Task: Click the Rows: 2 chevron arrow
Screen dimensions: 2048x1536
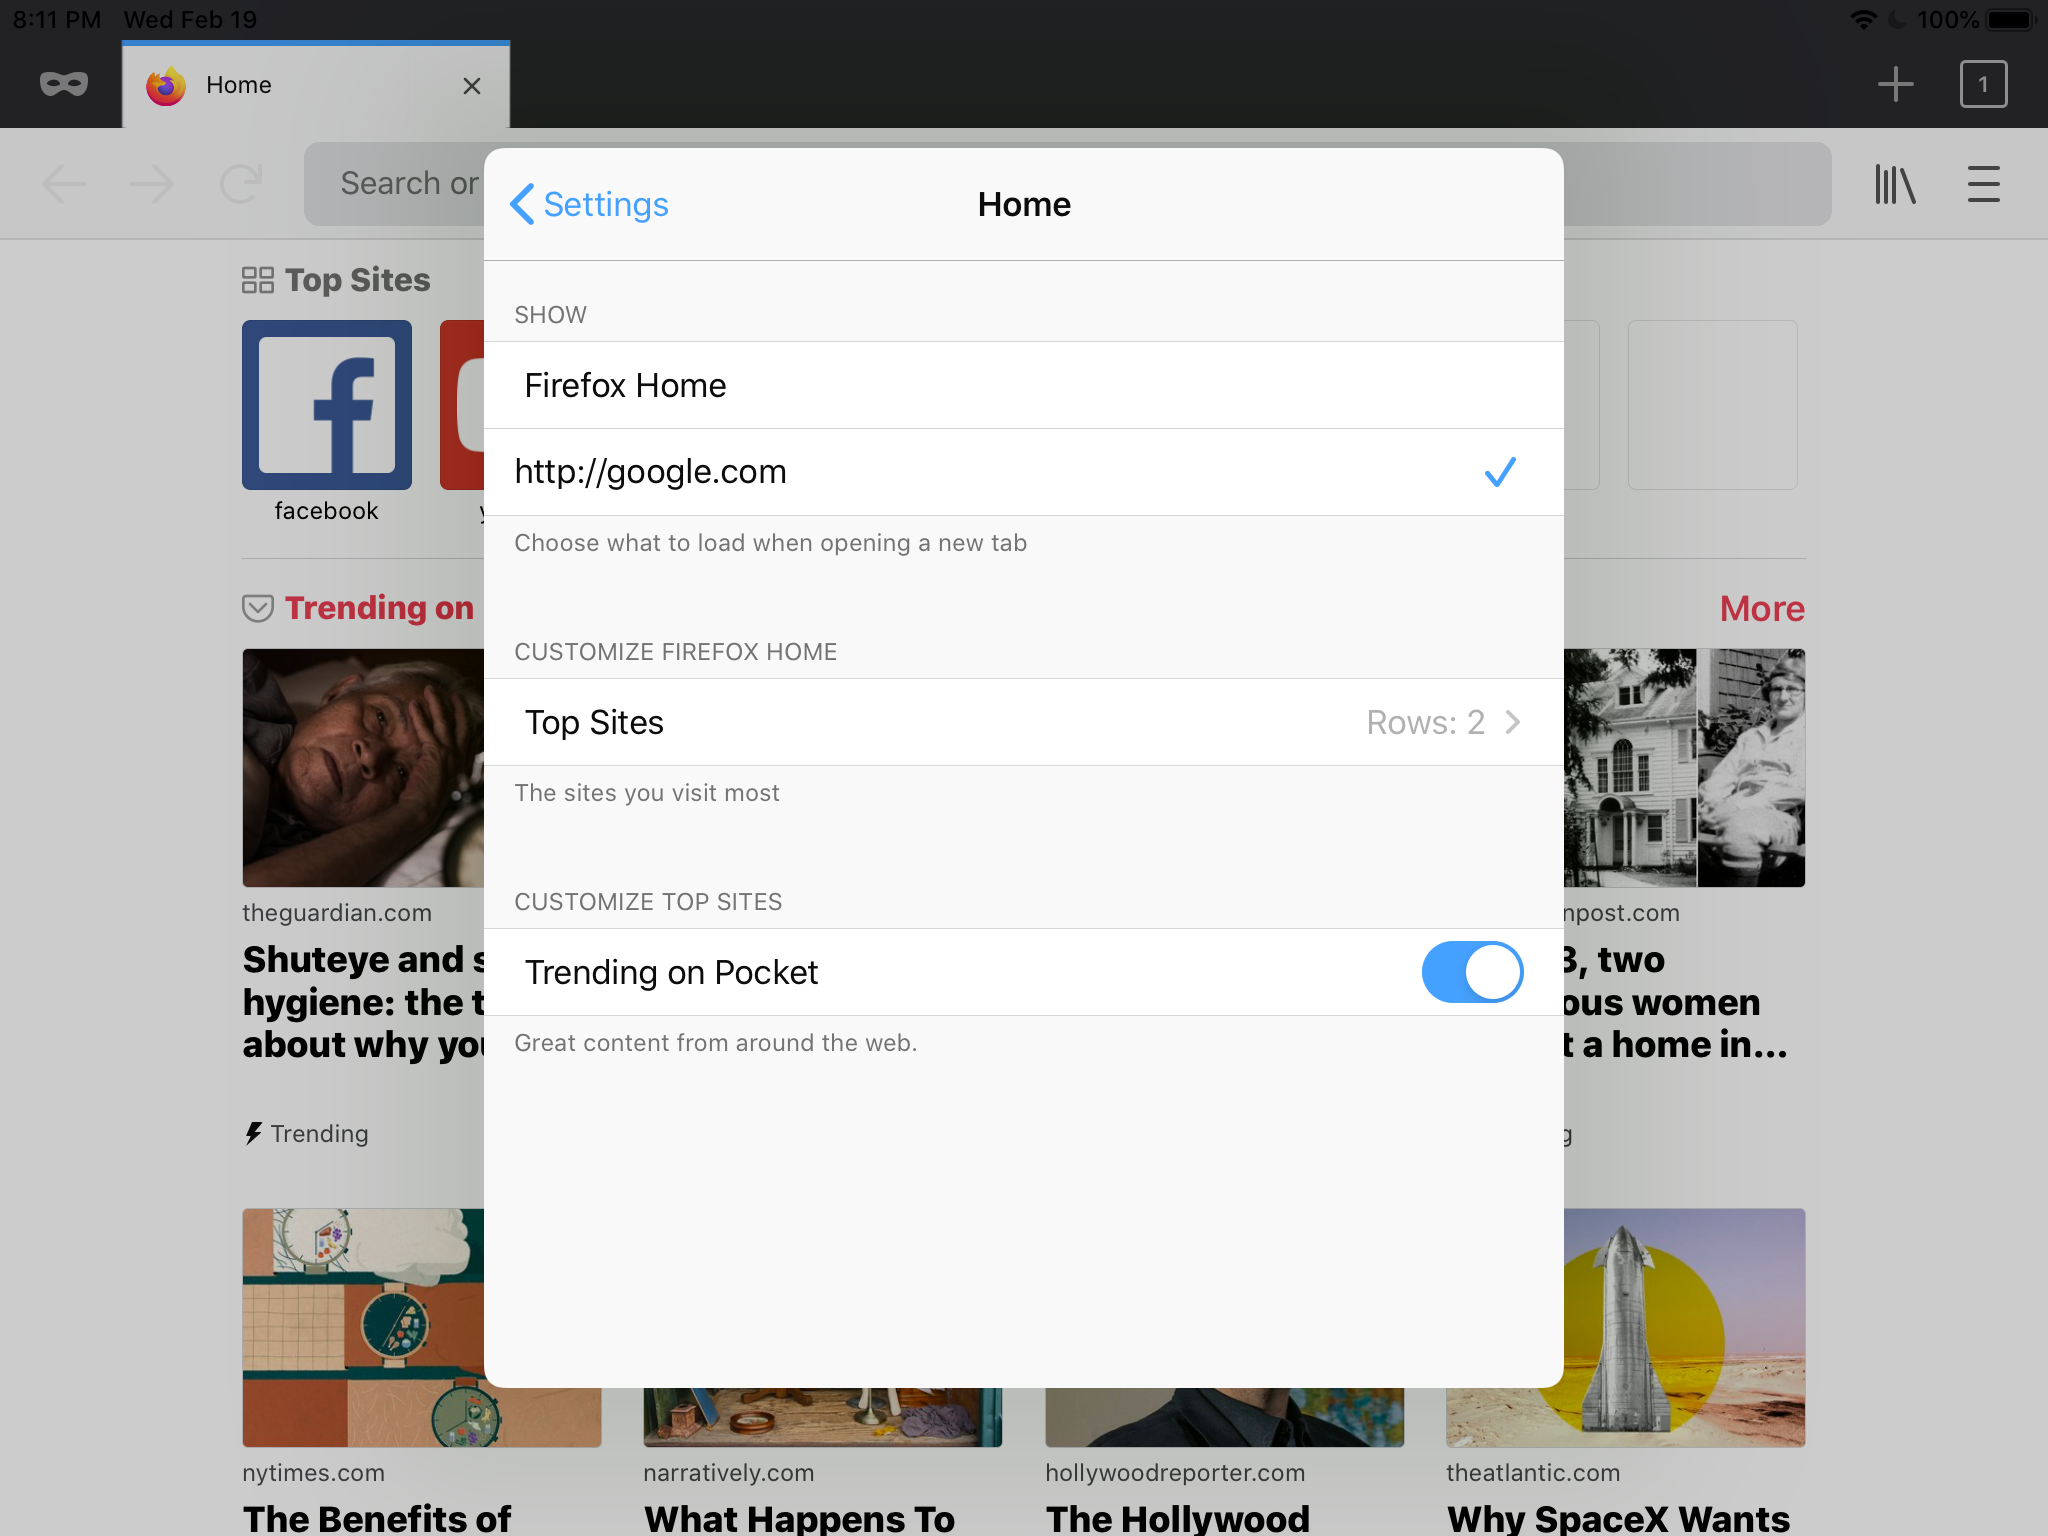Action: coord(1513,722)
